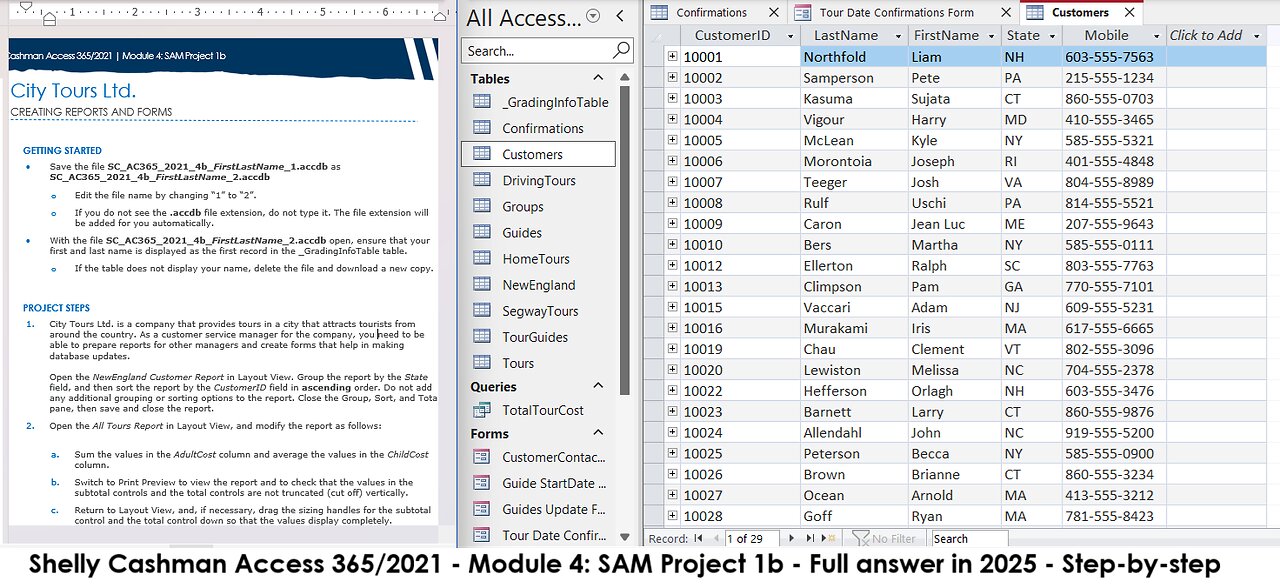Open the Click to Add column dropdown
1280x588 pixels.
tap(1256, 36)
